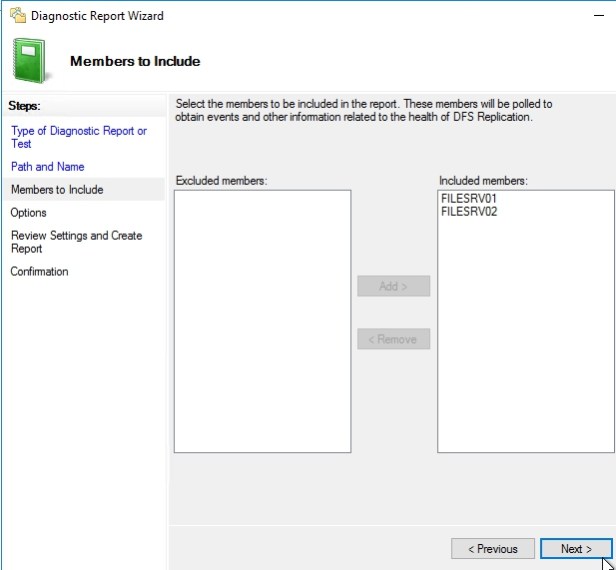
Task: Proceed by clicking Next > button
Action: (x=576, y=549)
